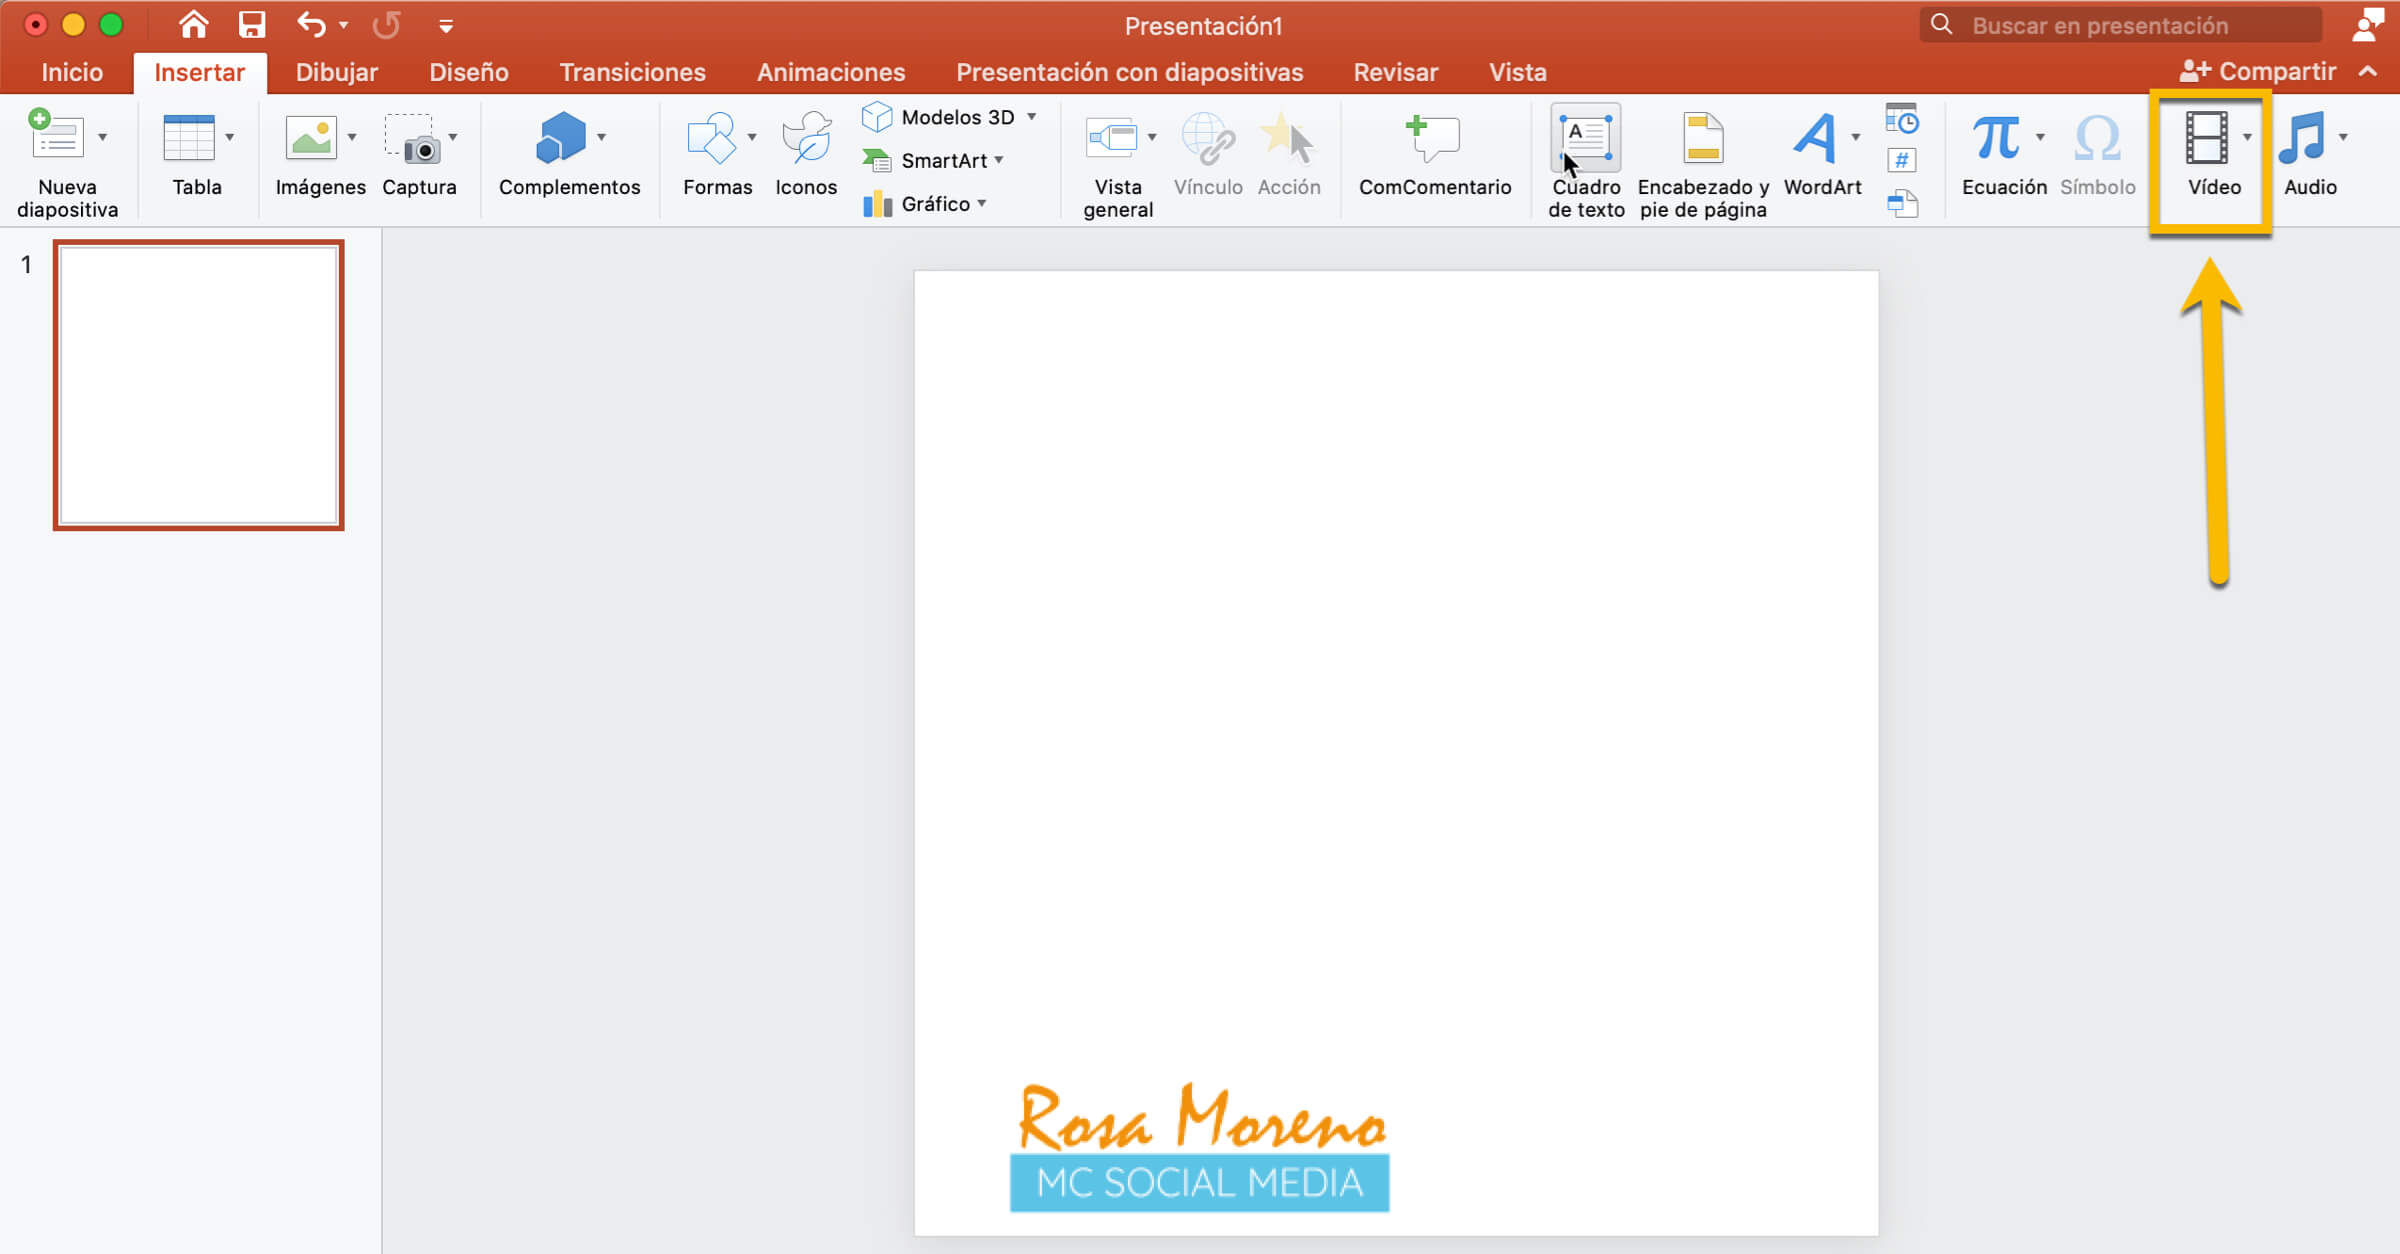Viewport: 2400px width, 1254px height.
Task: Expand the Gráfico dropdown arrow
Action: (x=982, y=204)
